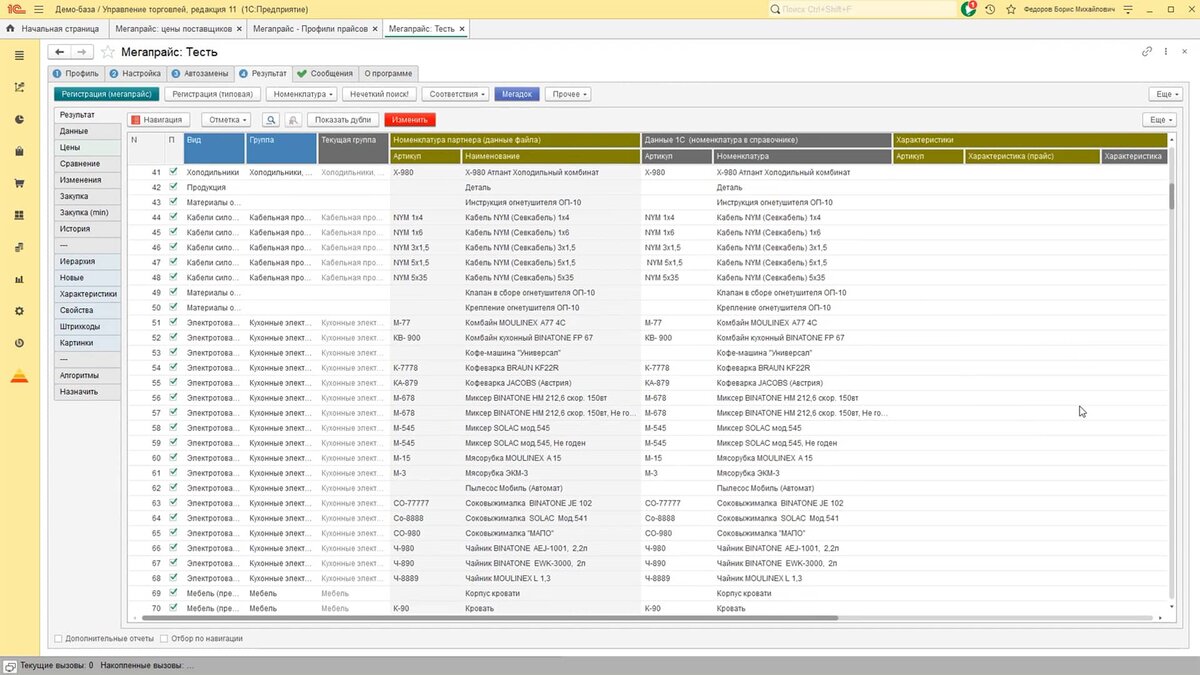Open notifications icon with red badge
1200x675 pixels.
[x=968, y=8]
